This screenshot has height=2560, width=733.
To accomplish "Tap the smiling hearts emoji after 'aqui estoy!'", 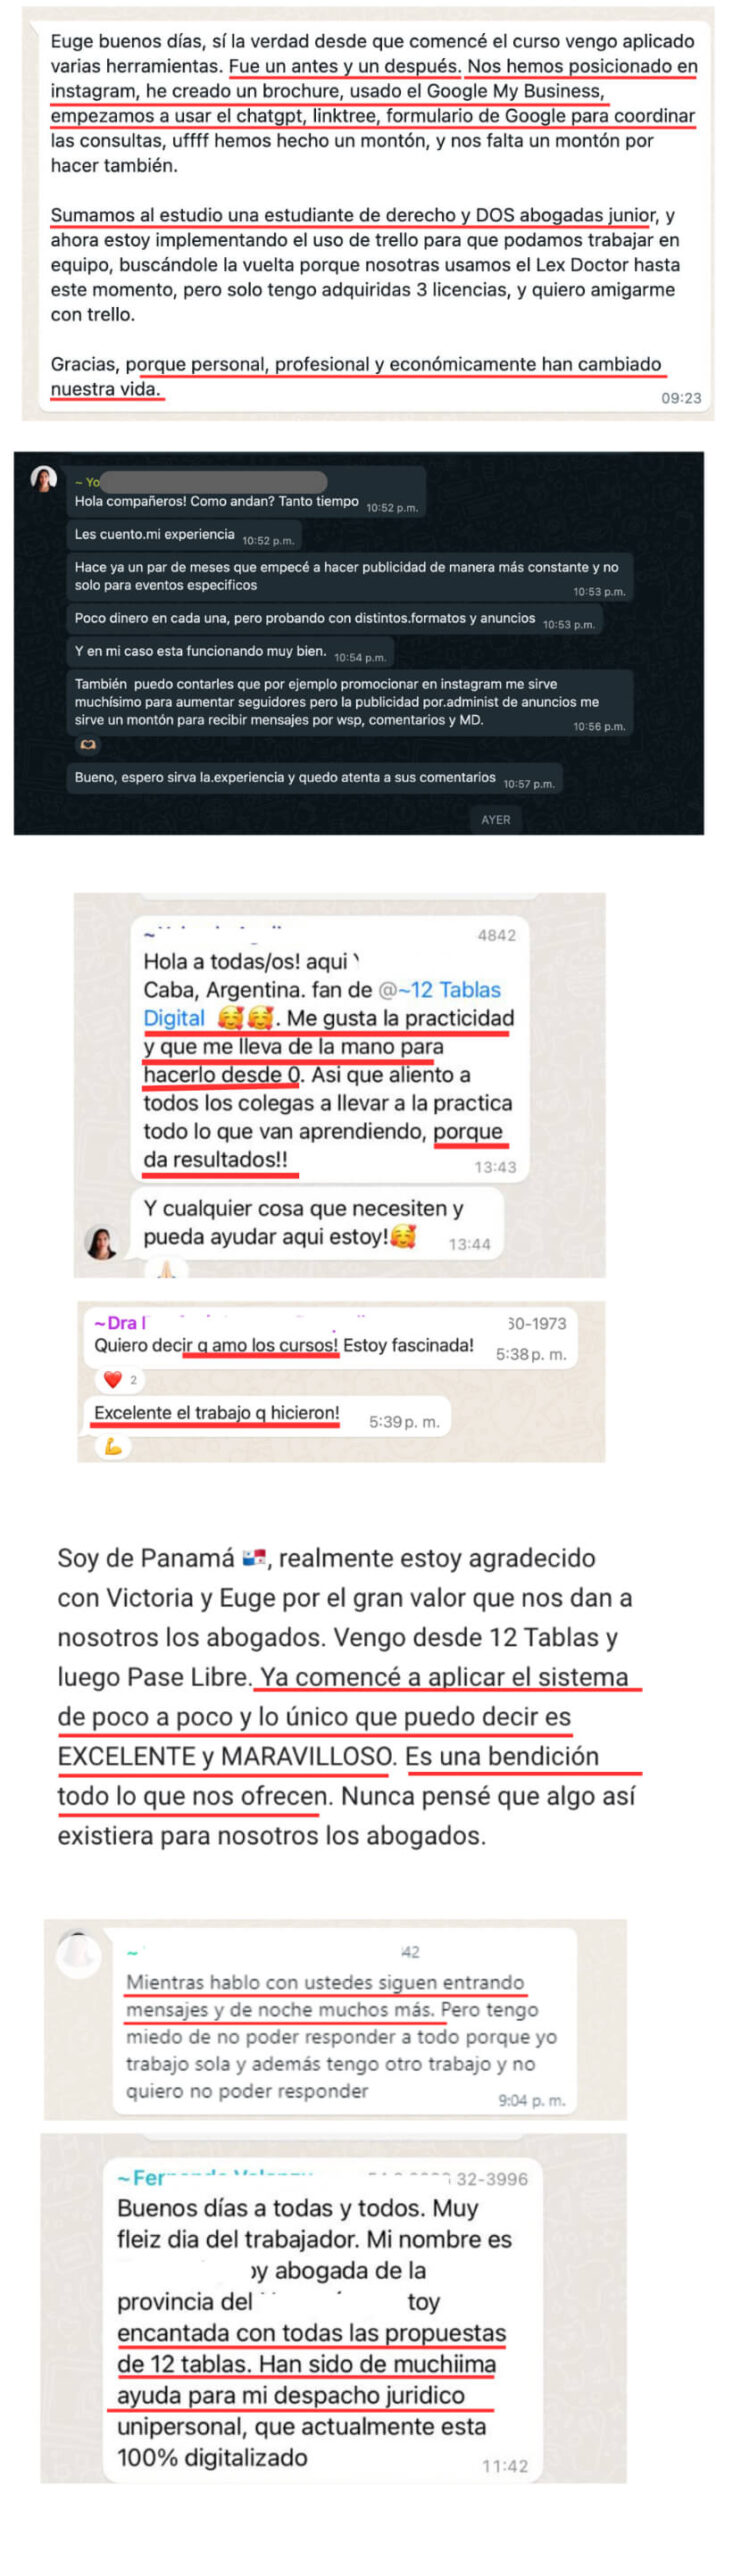I will point(403,1236).
